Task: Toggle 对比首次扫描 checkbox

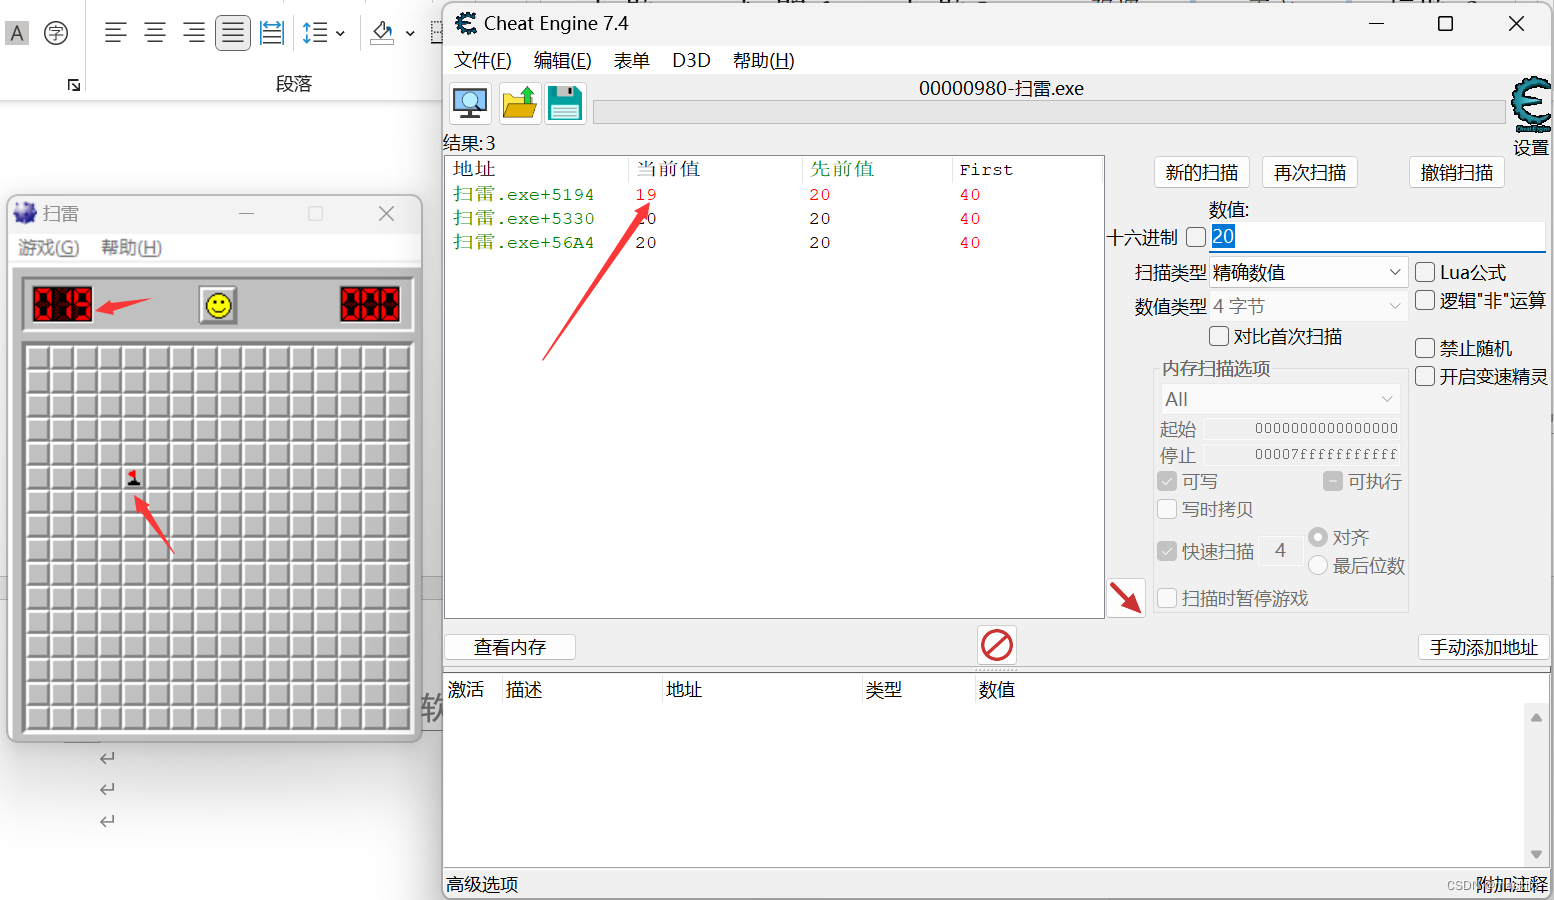Action: tap(1219, 336)
